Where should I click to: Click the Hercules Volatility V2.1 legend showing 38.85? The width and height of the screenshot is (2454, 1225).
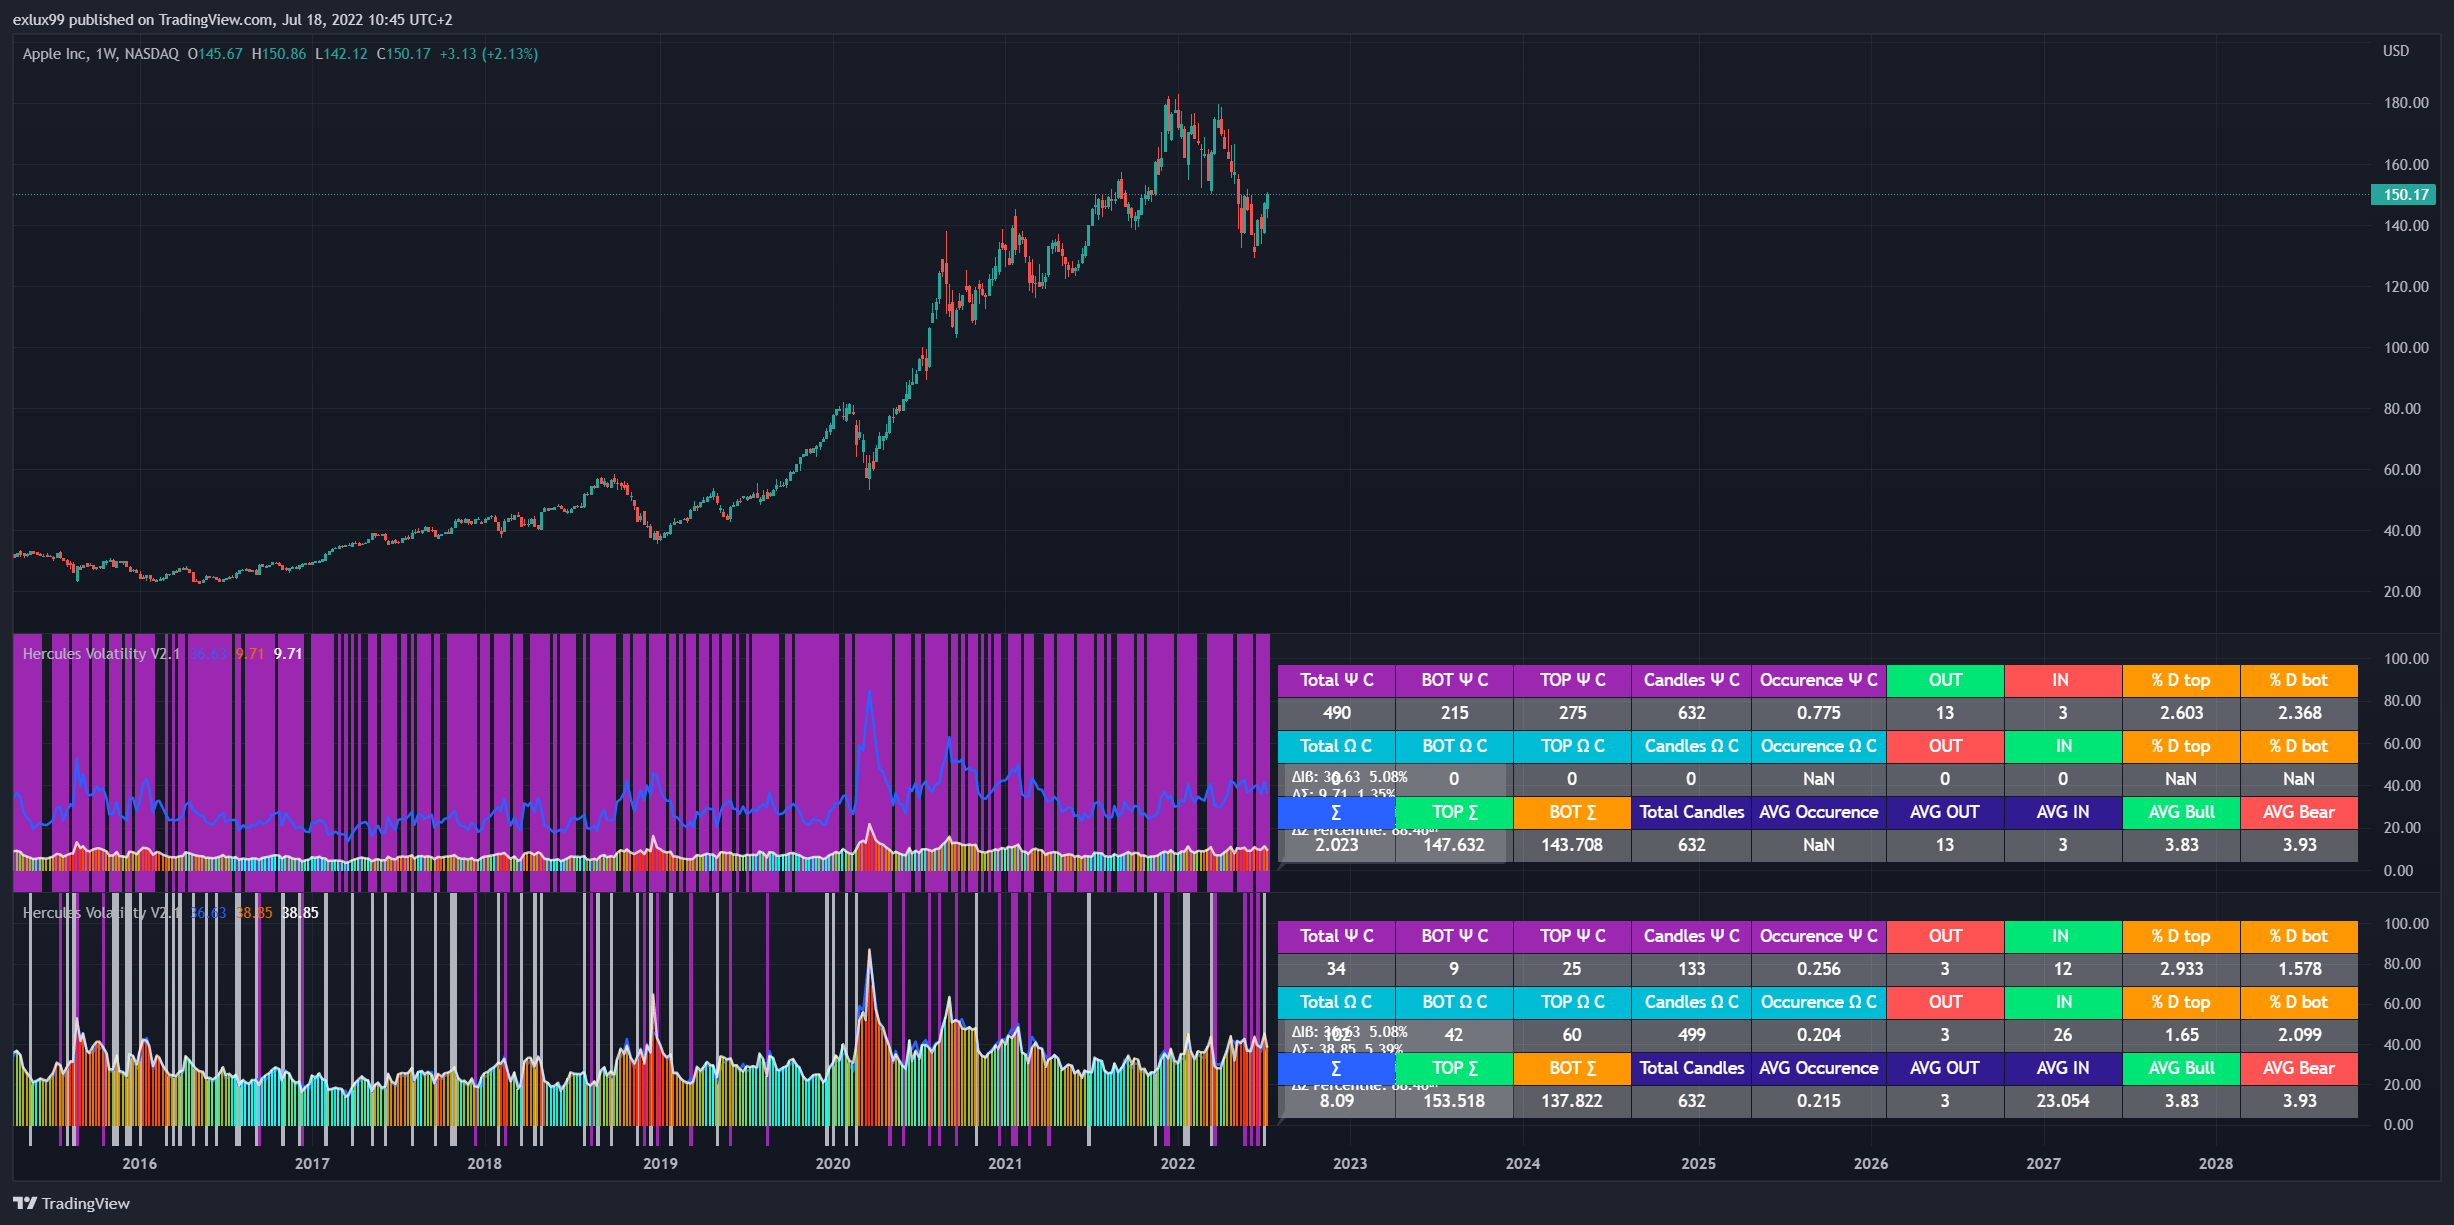(x=101, y=913)
